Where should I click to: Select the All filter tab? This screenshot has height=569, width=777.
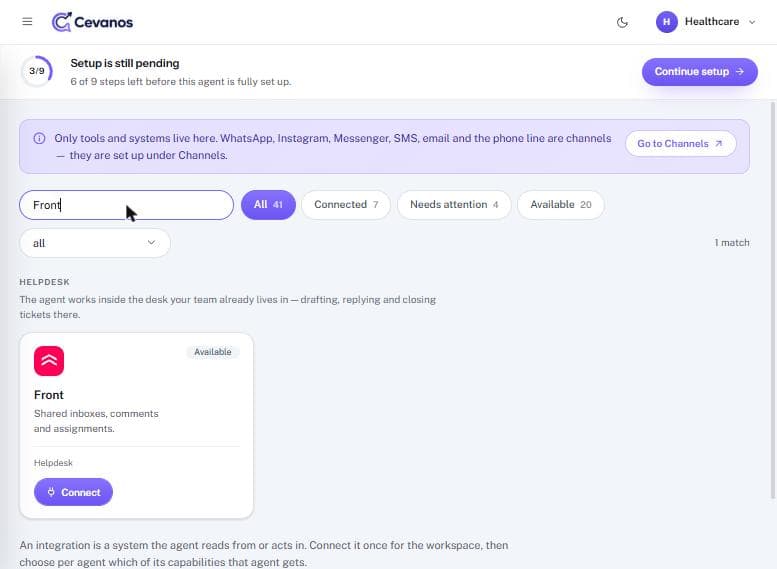click(268, 205)
